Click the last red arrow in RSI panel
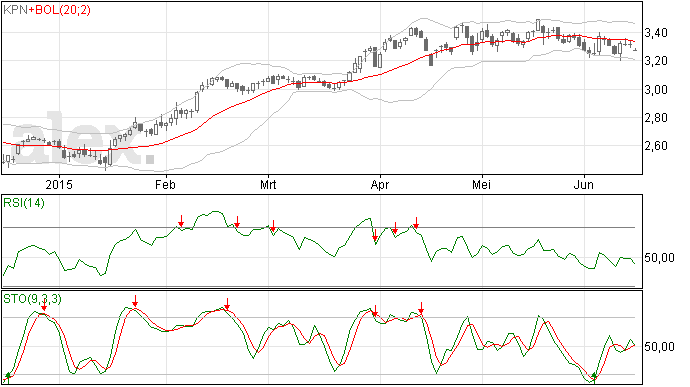 416,223
